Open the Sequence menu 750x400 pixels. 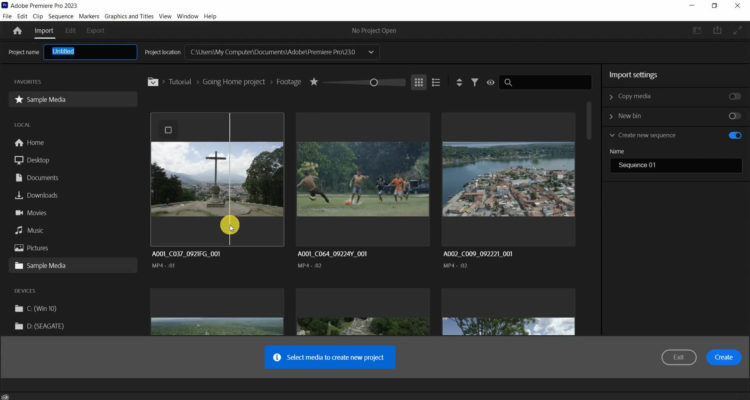[x=61, y=16]
